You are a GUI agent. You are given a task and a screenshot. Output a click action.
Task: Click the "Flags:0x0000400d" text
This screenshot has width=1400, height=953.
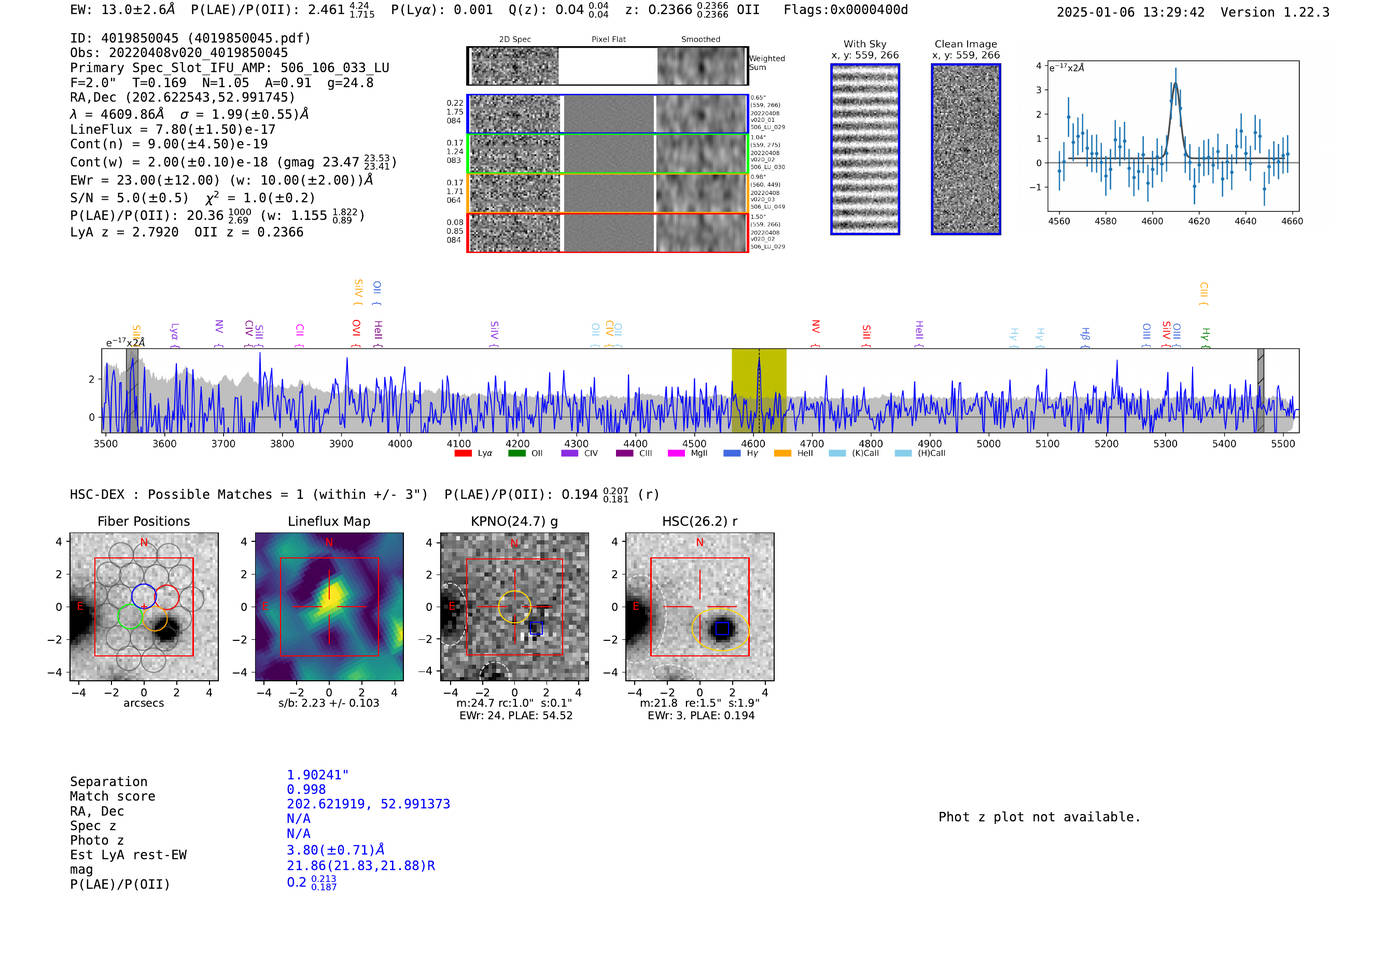(x=846, y=10)
